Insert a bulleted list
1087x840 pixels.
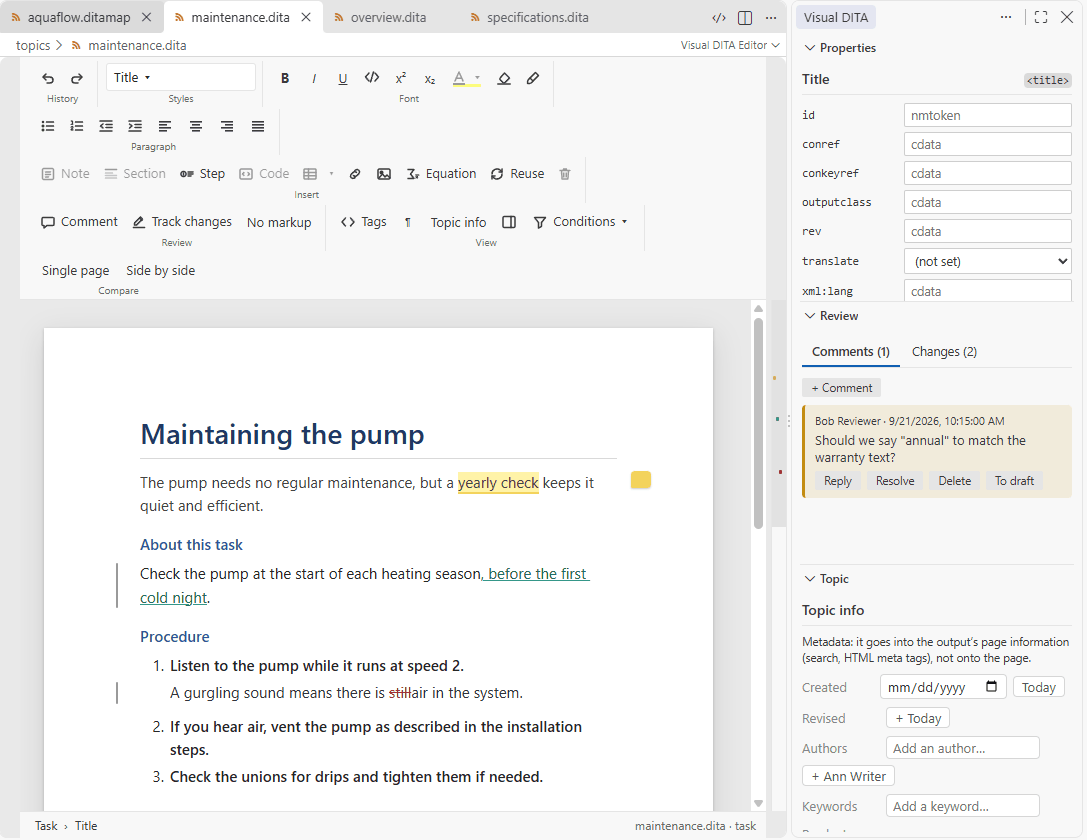point(48,126)
